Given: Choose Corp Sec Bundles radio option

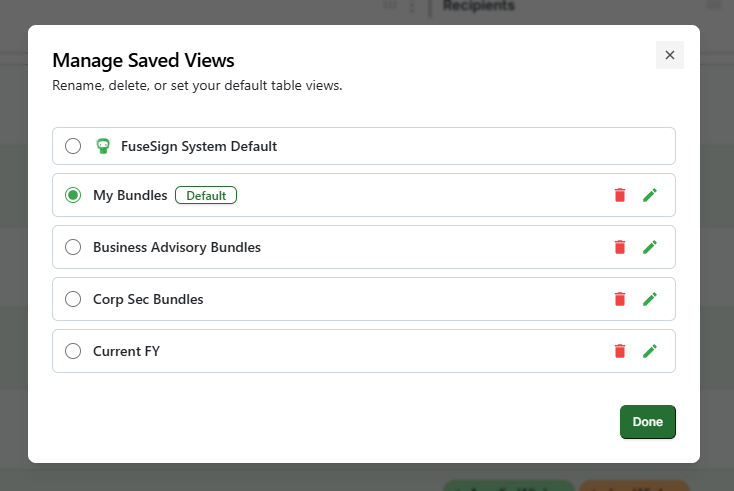Looking at the screenshot, I should (73, 299).
